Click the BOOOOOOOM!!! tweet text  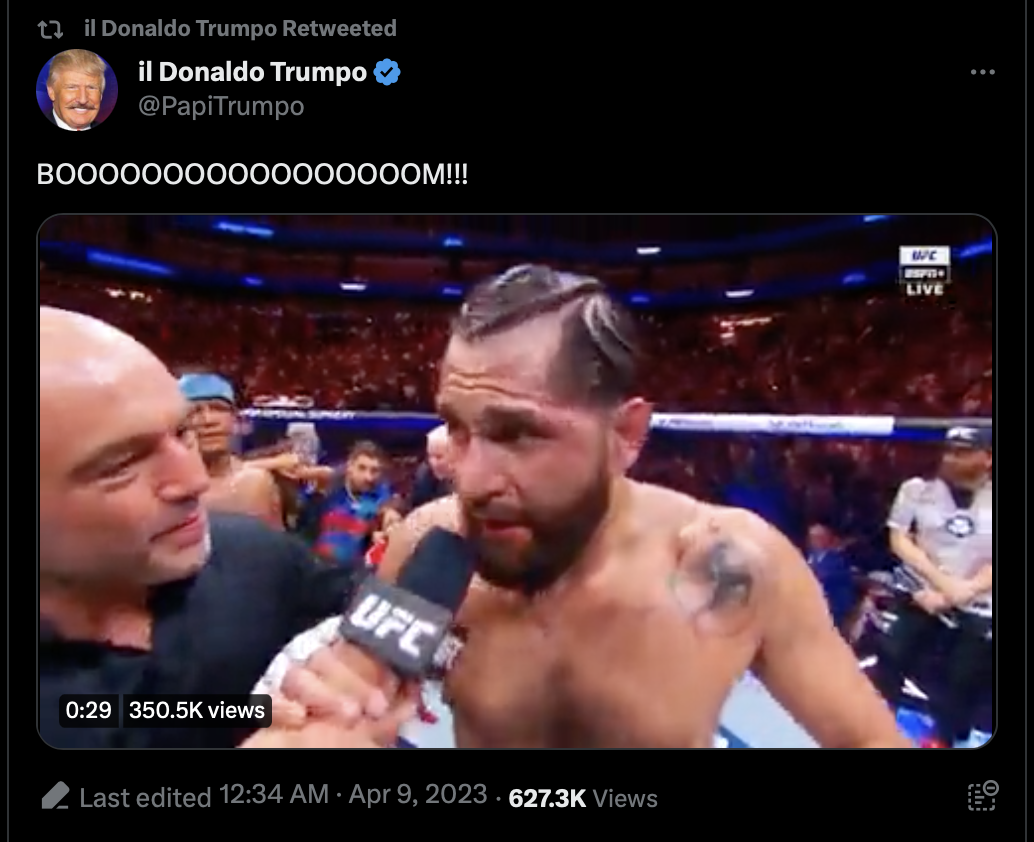pyautogui.click(x=252, y=174)
